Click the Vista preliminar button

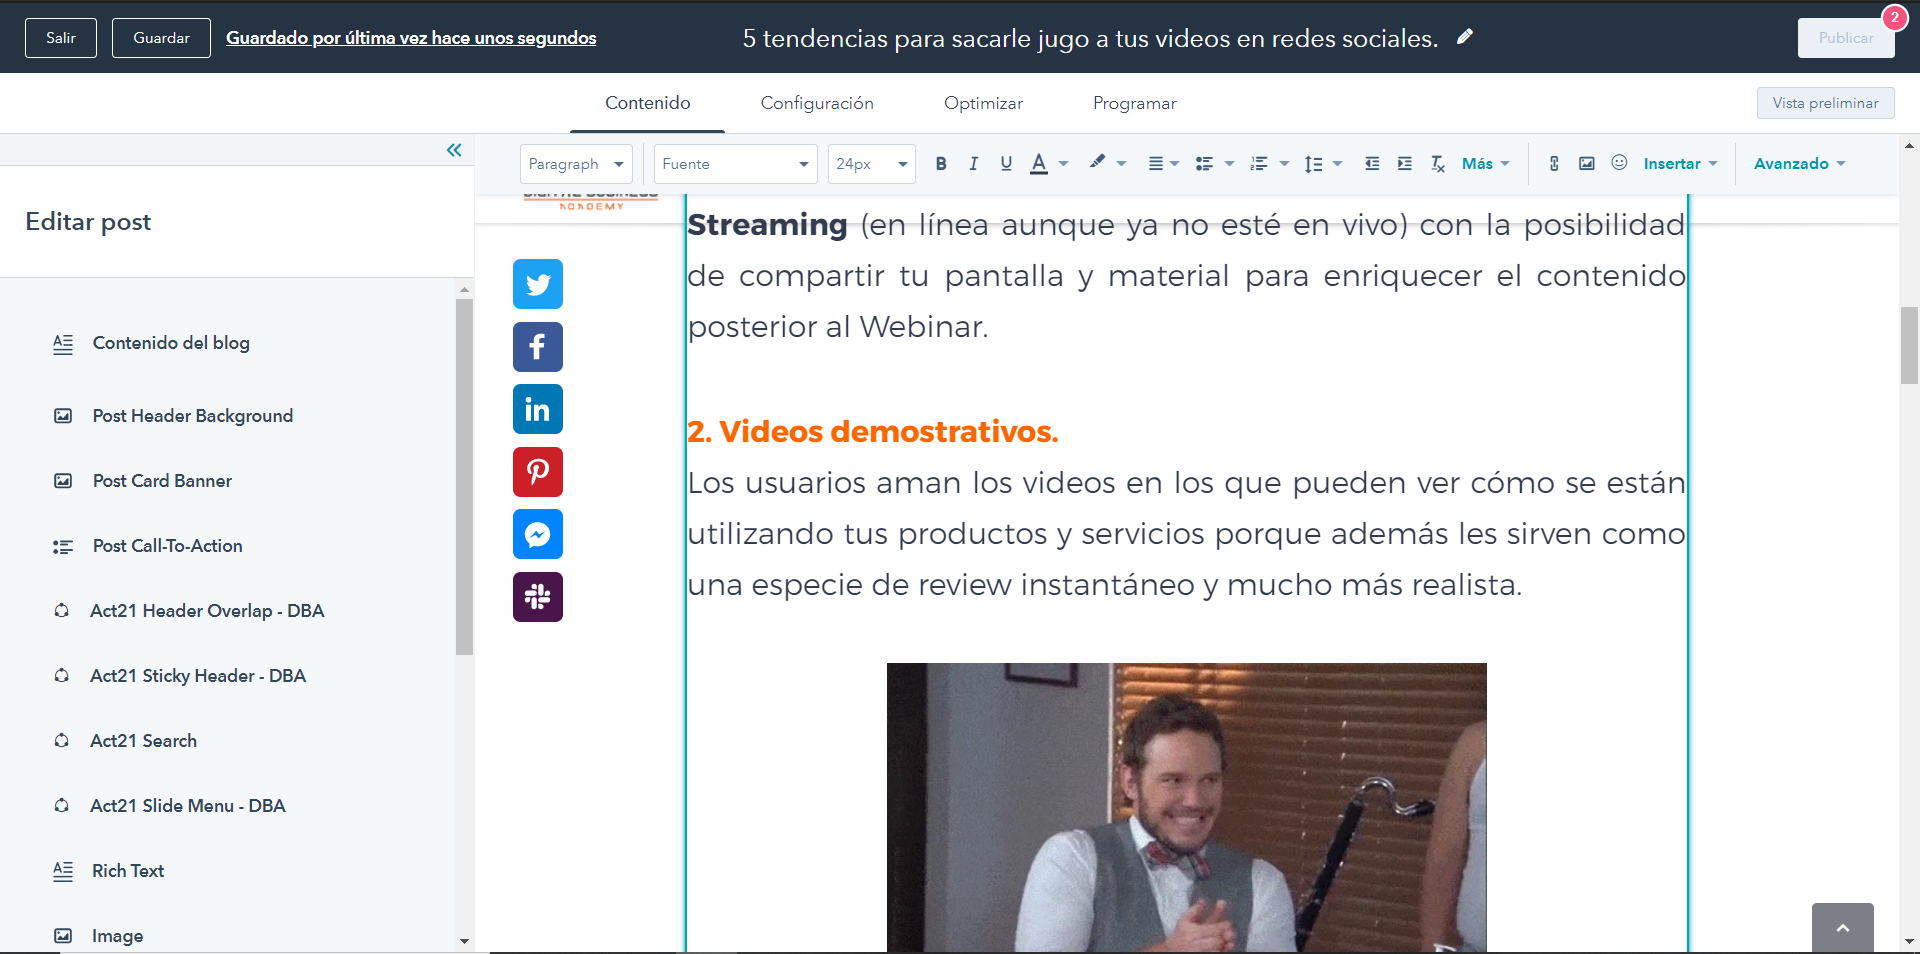point(1825,103)
